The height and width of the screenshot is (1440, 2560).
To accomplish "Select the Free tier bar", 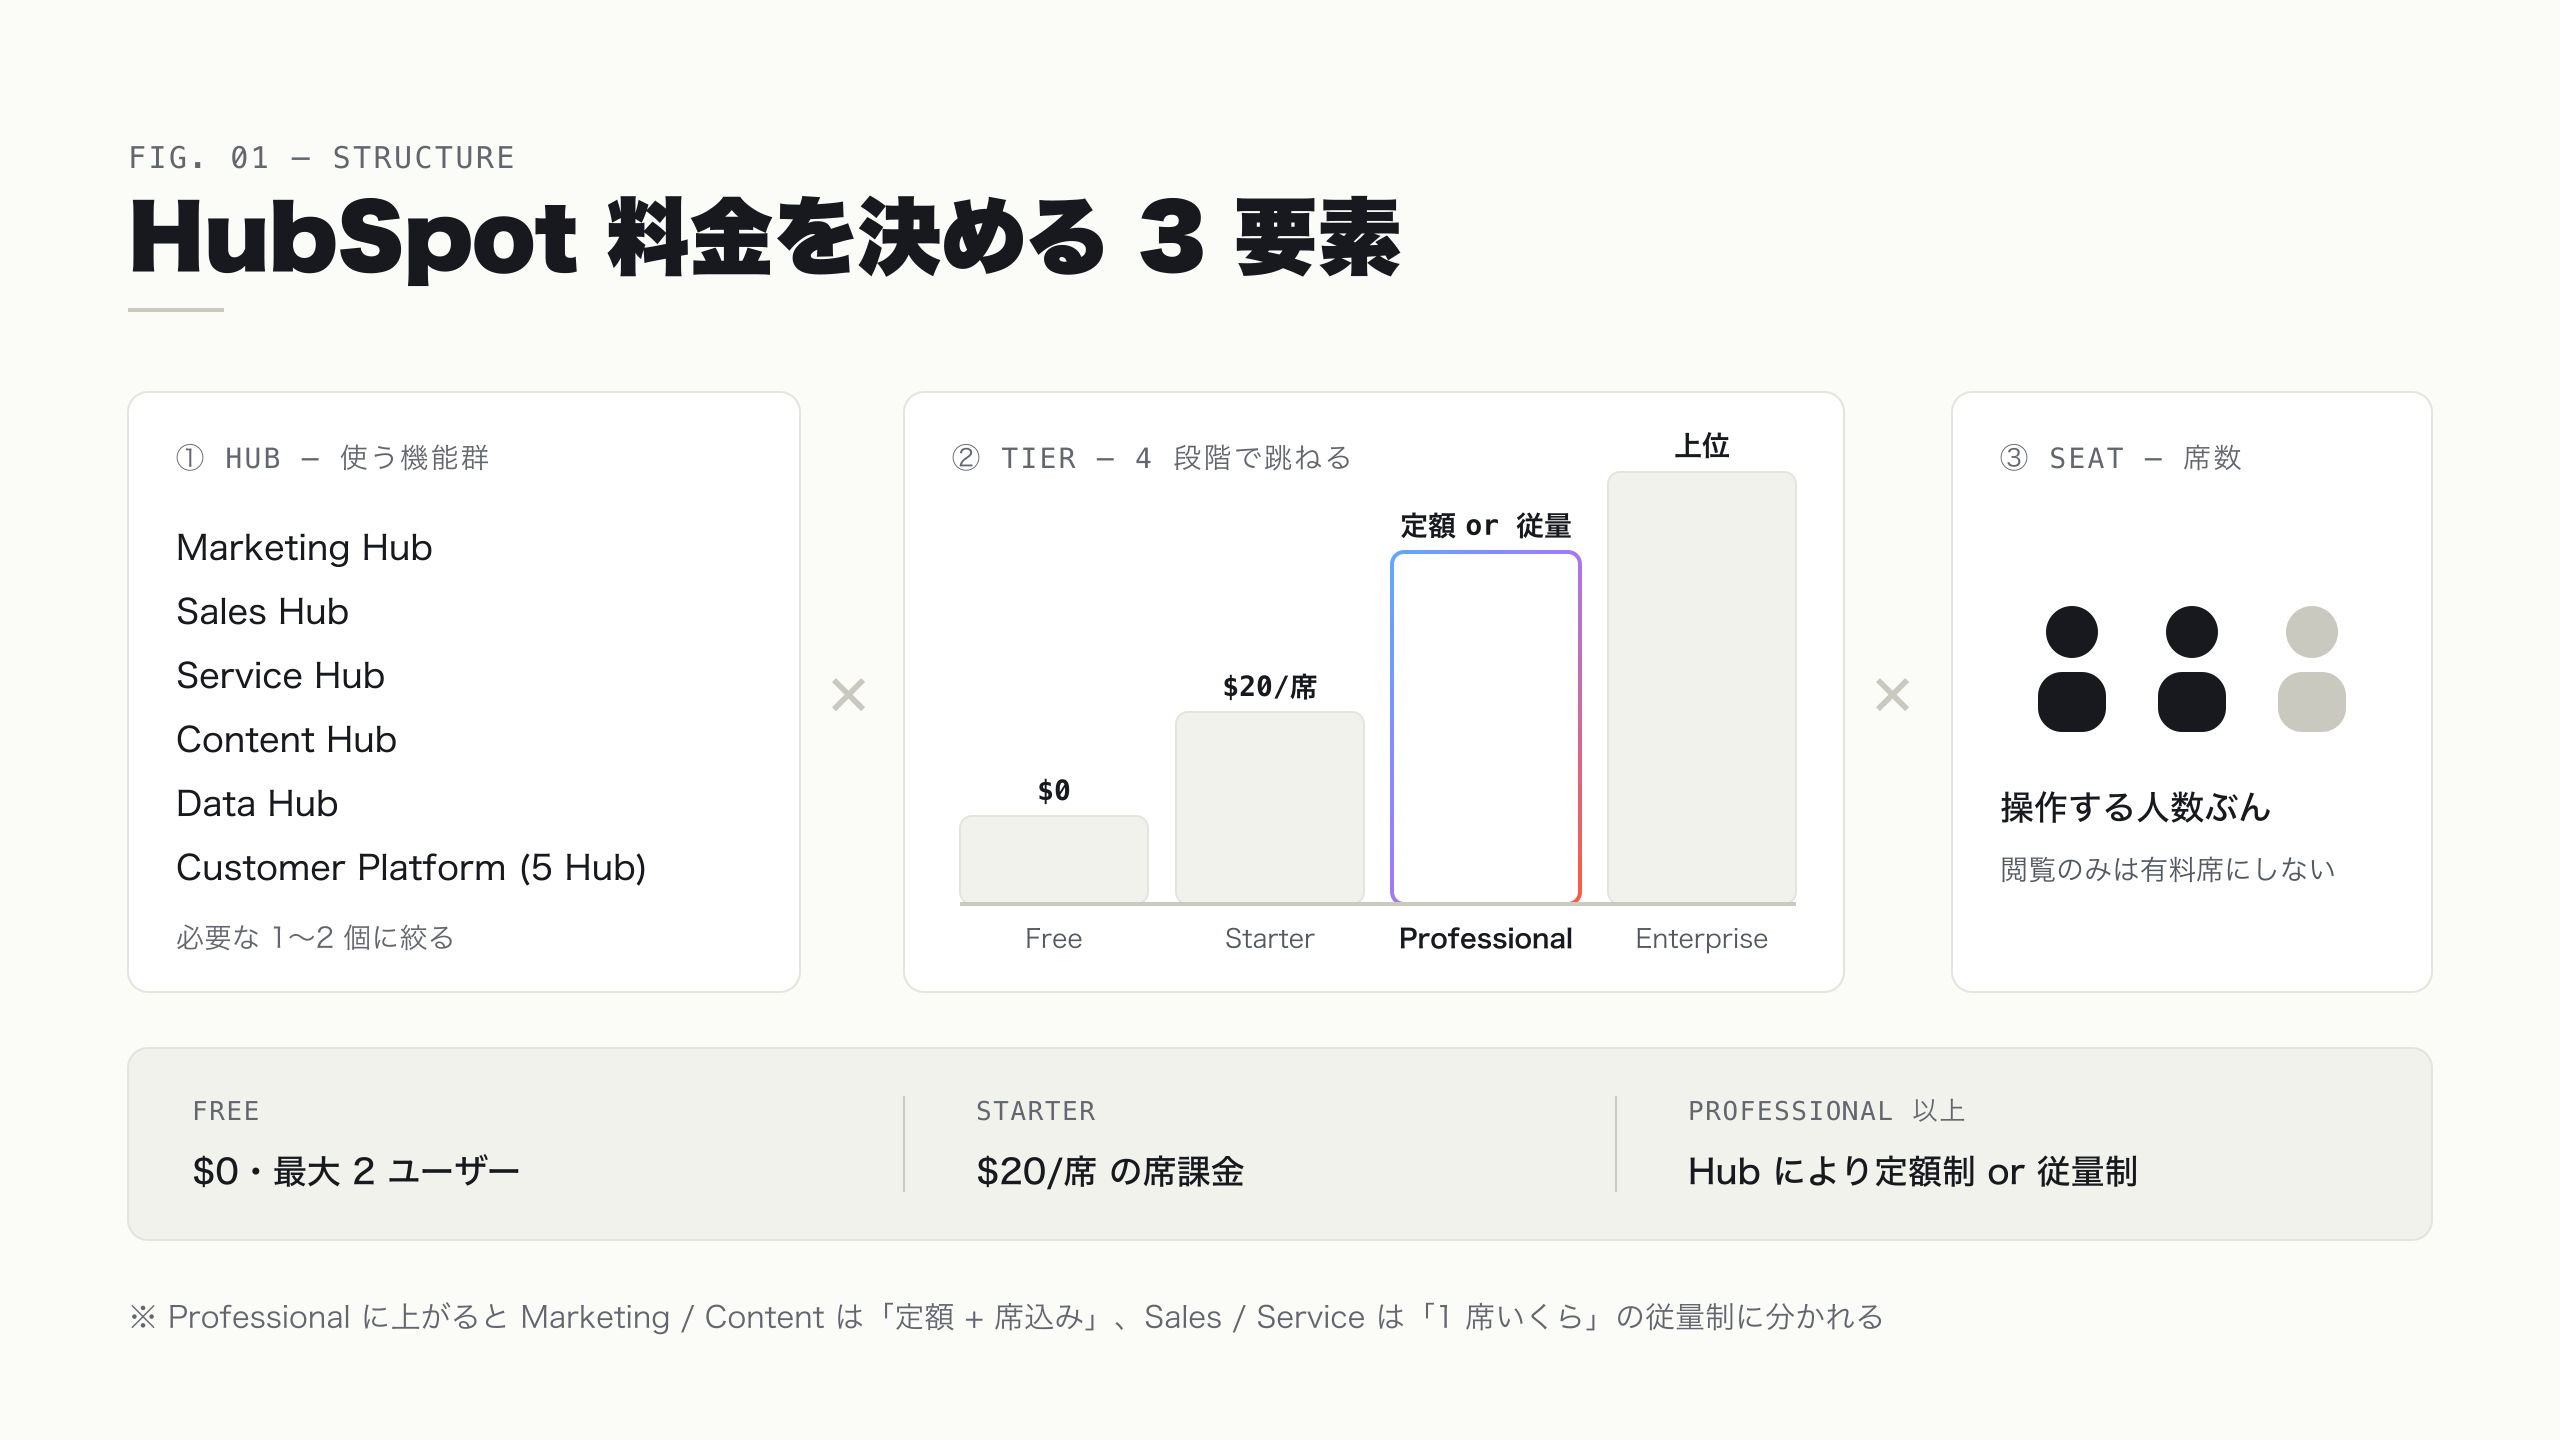I will point(1053,859).
